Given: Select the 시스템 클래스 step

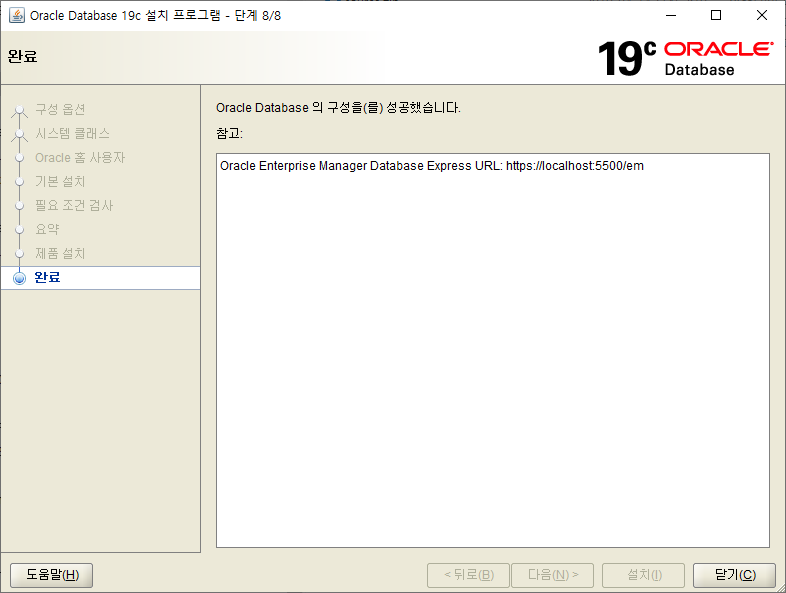Looking at the screenshot, I should 72,133.
